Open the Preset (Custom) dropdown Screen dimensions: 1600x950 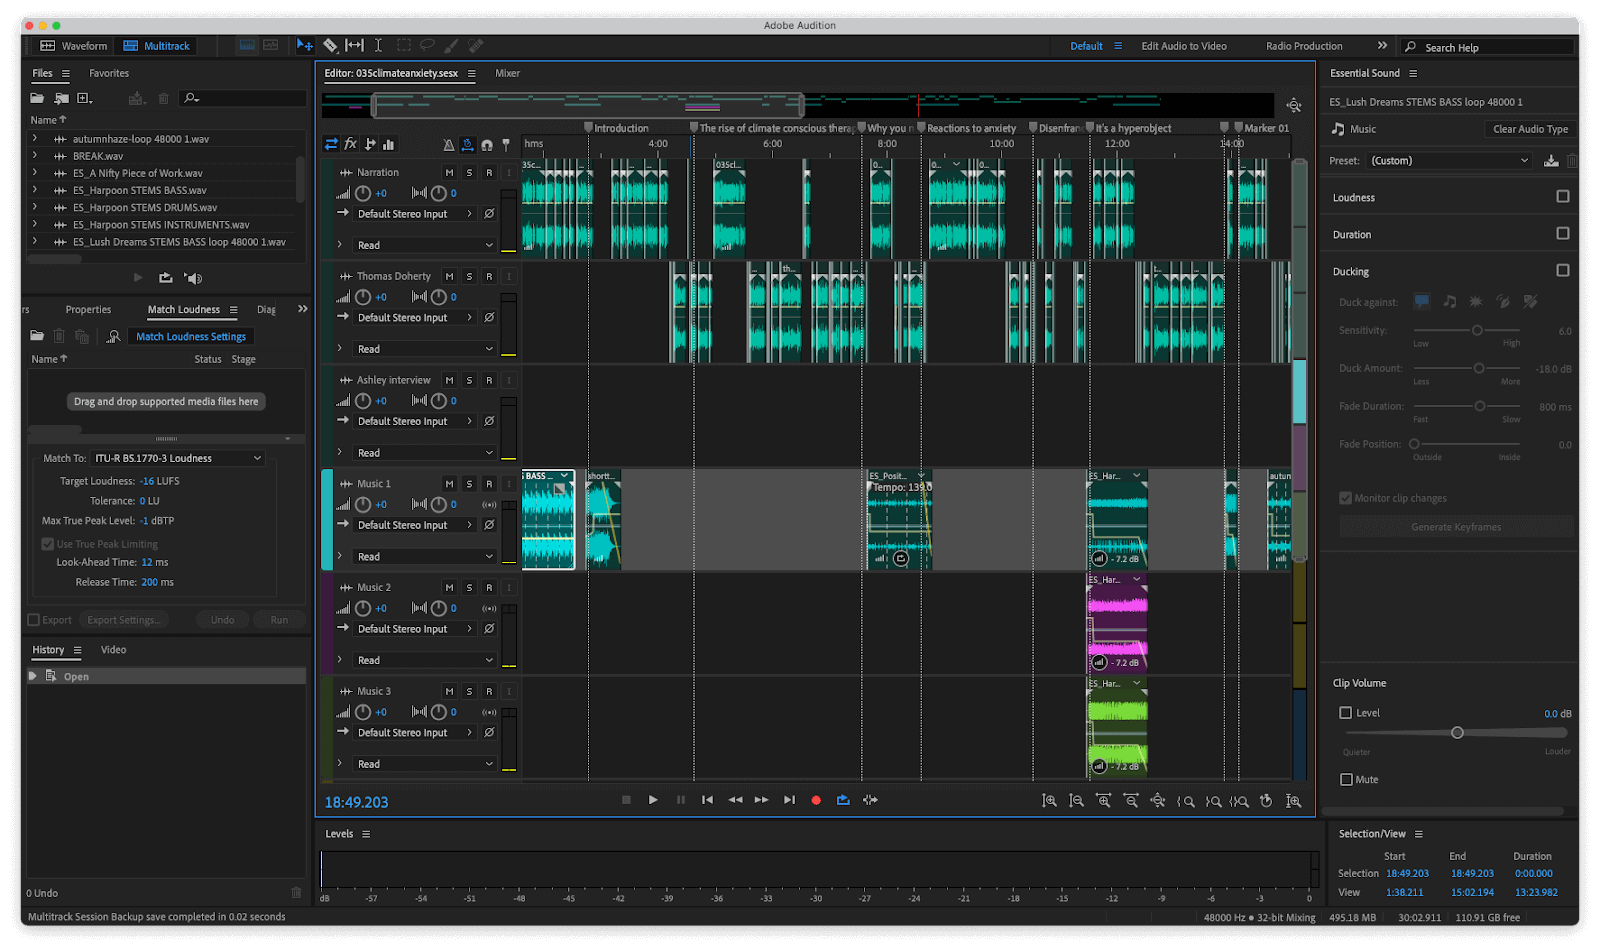click(x=1450, y=161)
